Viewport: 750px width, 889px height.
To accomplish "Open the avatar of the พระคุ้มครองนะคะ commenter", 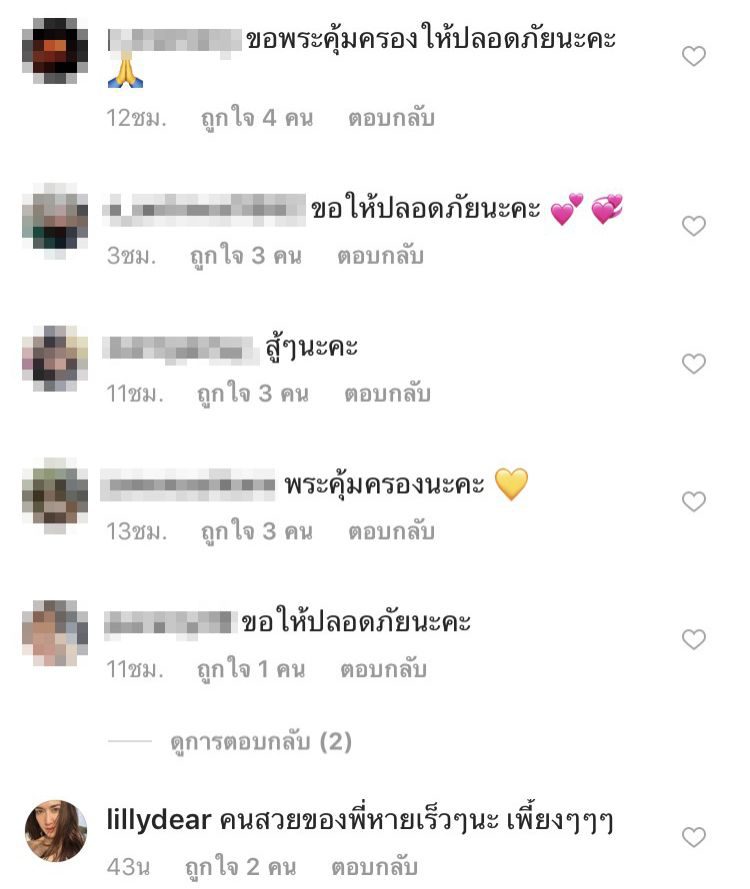I will click(55, 496).
